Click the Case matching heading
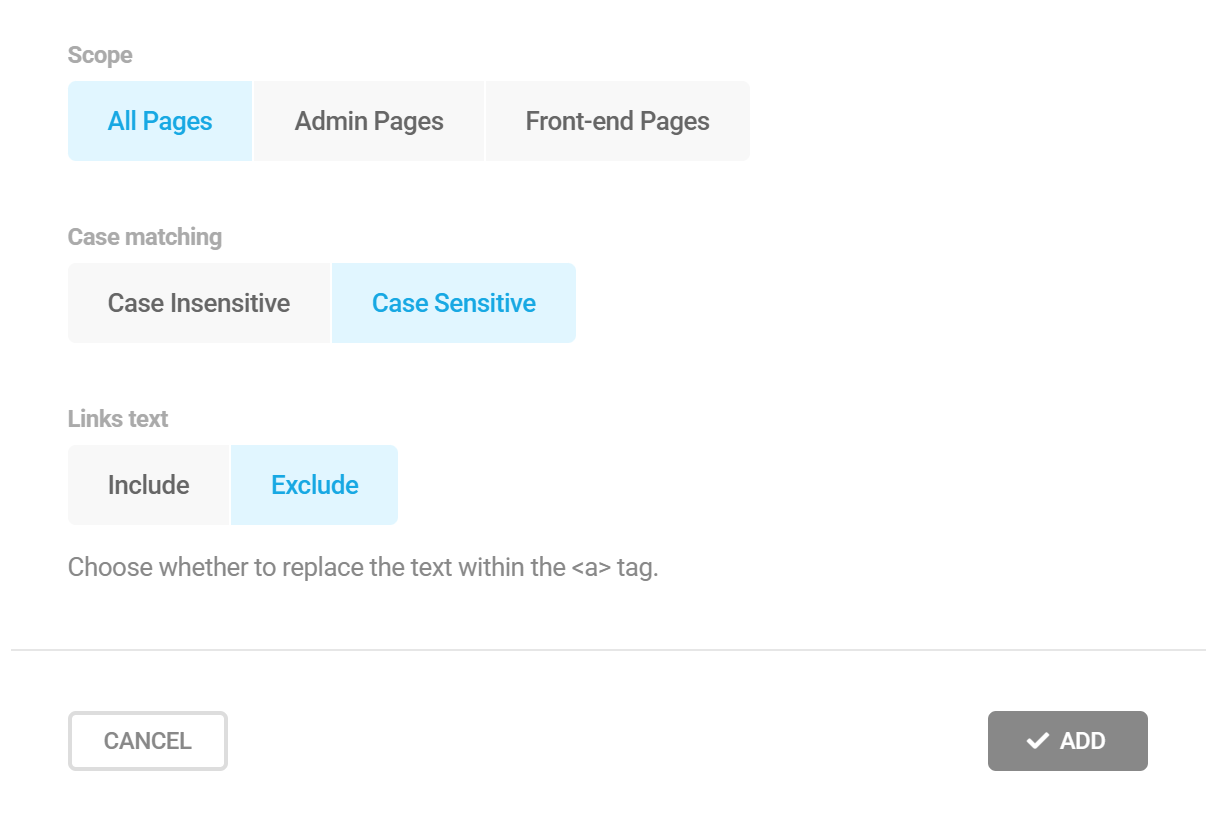The image size is (1220, 824). [x=144, y=237]
